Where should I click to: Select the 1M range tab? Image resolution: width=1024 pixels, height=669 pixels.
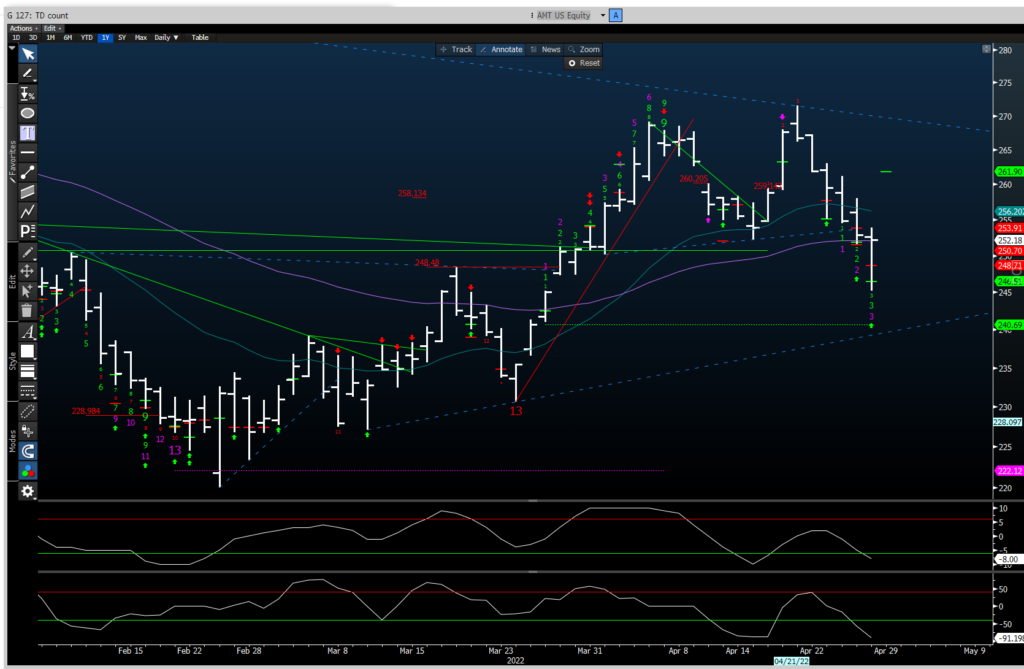[50, 37]
